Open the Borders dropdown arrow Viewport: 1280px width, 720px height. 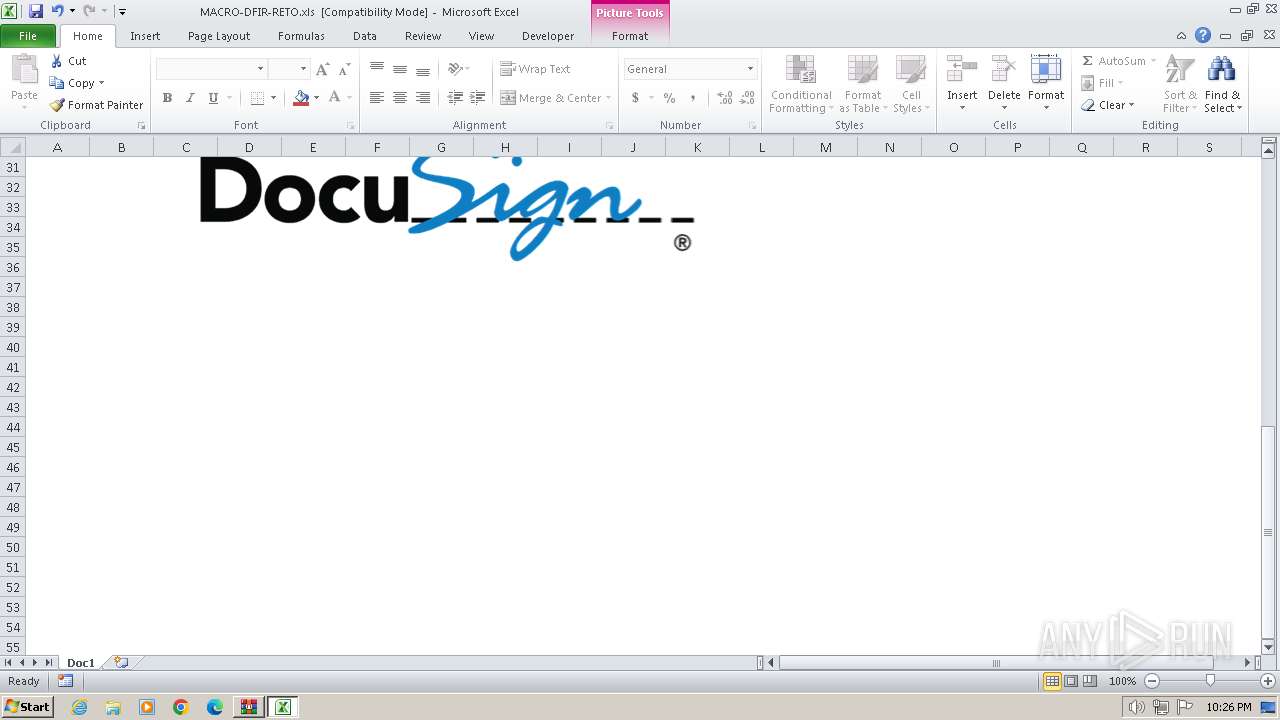[x=274, y=98]
